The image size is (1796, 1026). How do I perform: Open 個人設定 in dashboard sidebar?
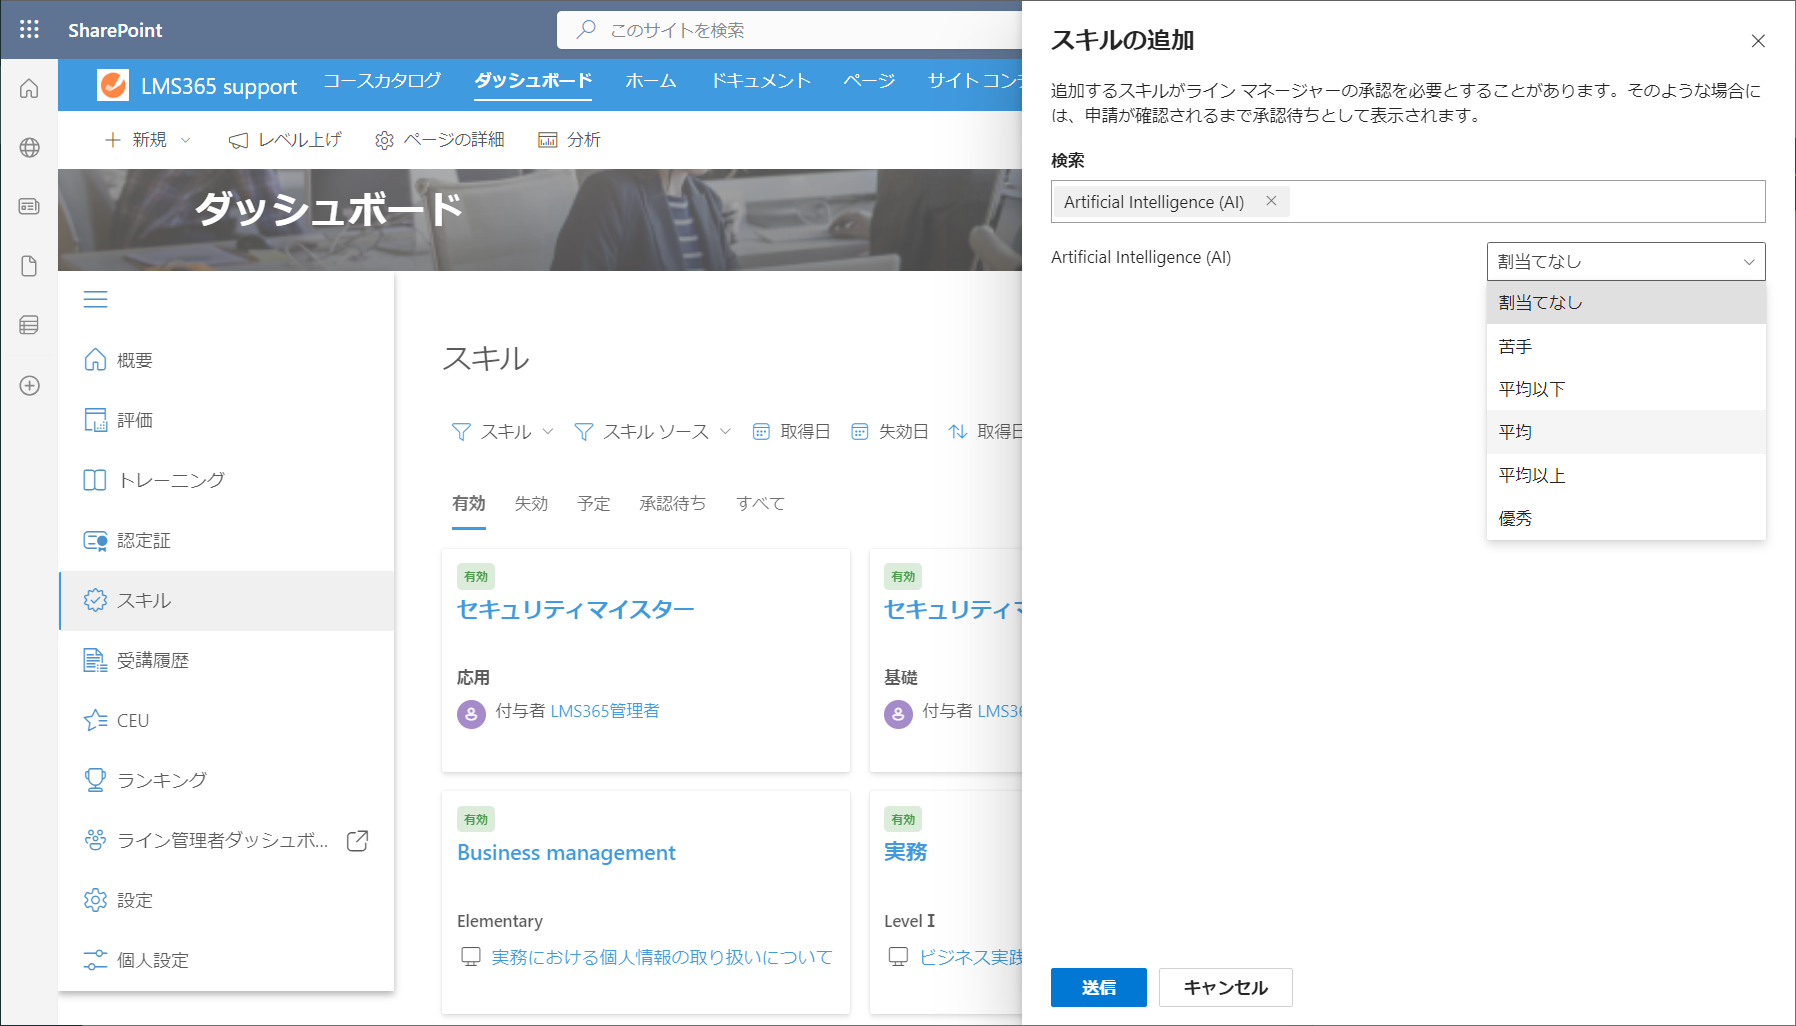coord(227,961)
